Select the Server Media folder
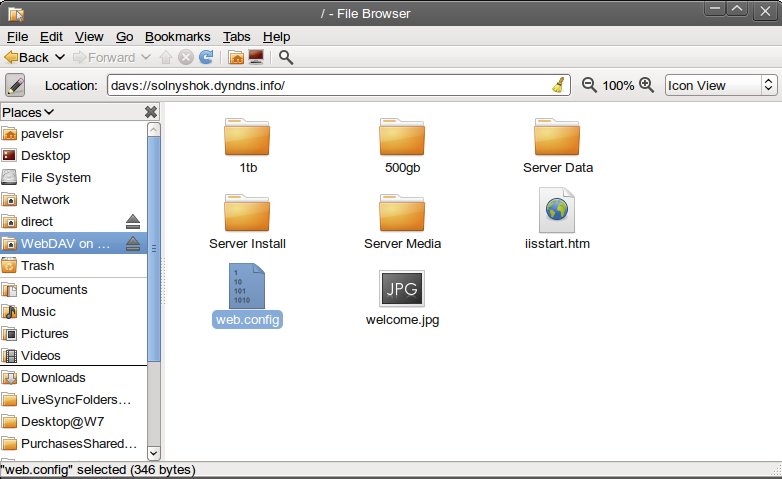782x479 pixels. click(402, 222)
